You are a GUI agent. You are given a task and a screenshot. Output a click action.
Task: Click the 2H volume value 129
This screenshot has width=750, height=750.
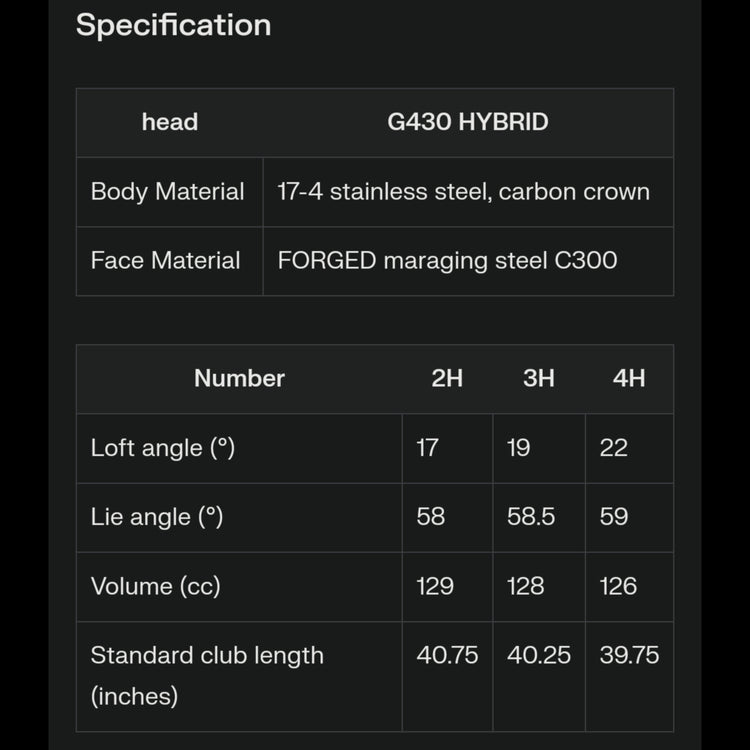coord(435,585)
